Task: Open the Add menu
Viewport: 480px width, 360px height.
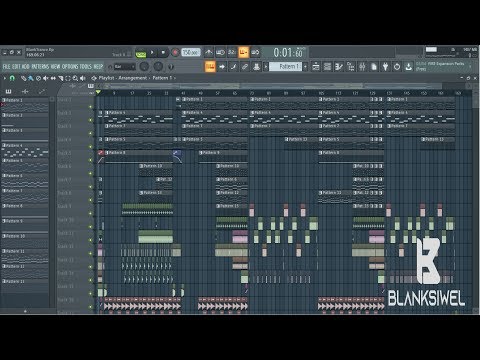Action: click(26, 67)
